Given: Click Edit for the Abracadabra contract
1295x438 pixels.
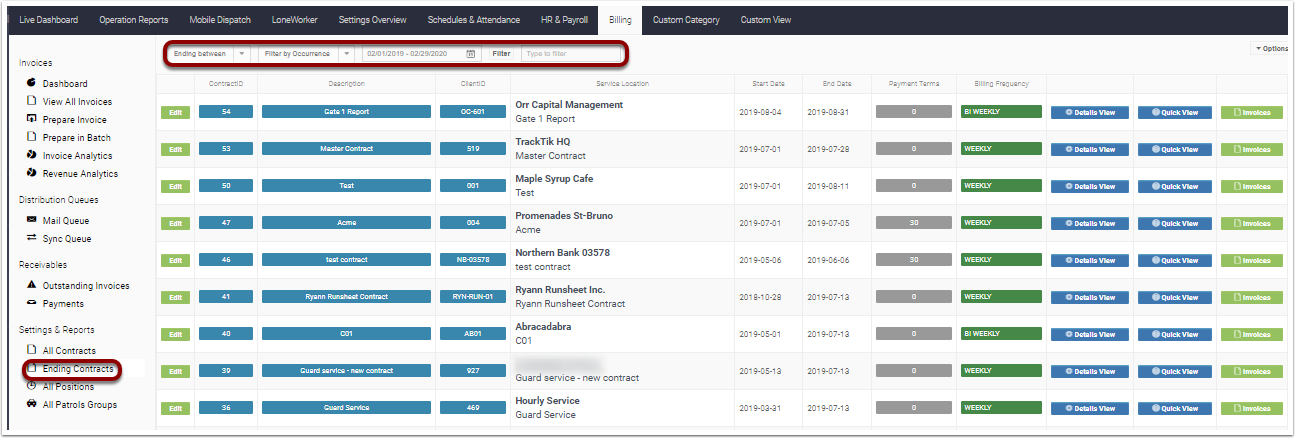Looking at the screenshot, I should point(175,334).
